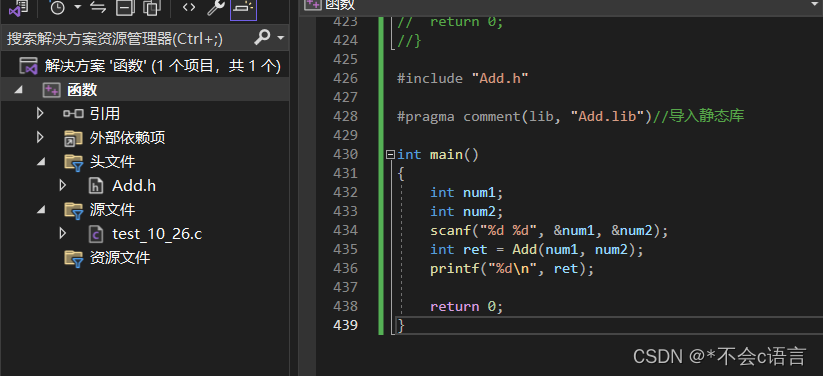
Task: Expand the 外部依赖项 node arrow
Action: (x=40, y=138)
